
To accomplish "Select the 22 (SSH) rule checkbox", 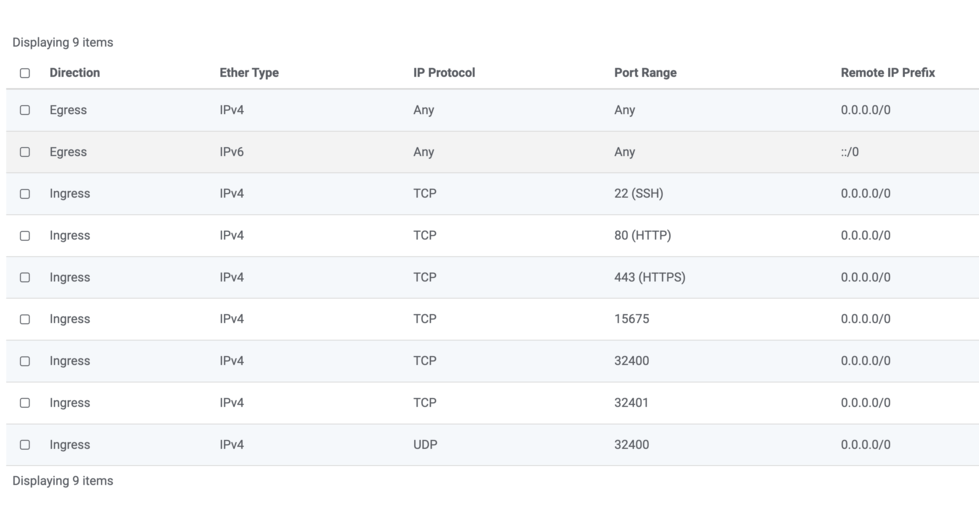I will [25, 194].
